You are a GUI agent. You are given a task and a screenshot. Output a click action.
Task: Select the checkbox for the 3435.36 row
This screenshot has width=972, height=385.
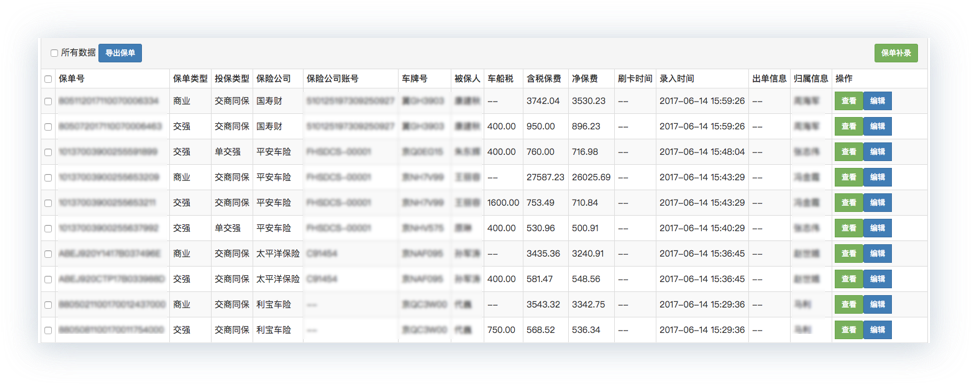click(48, 254)
